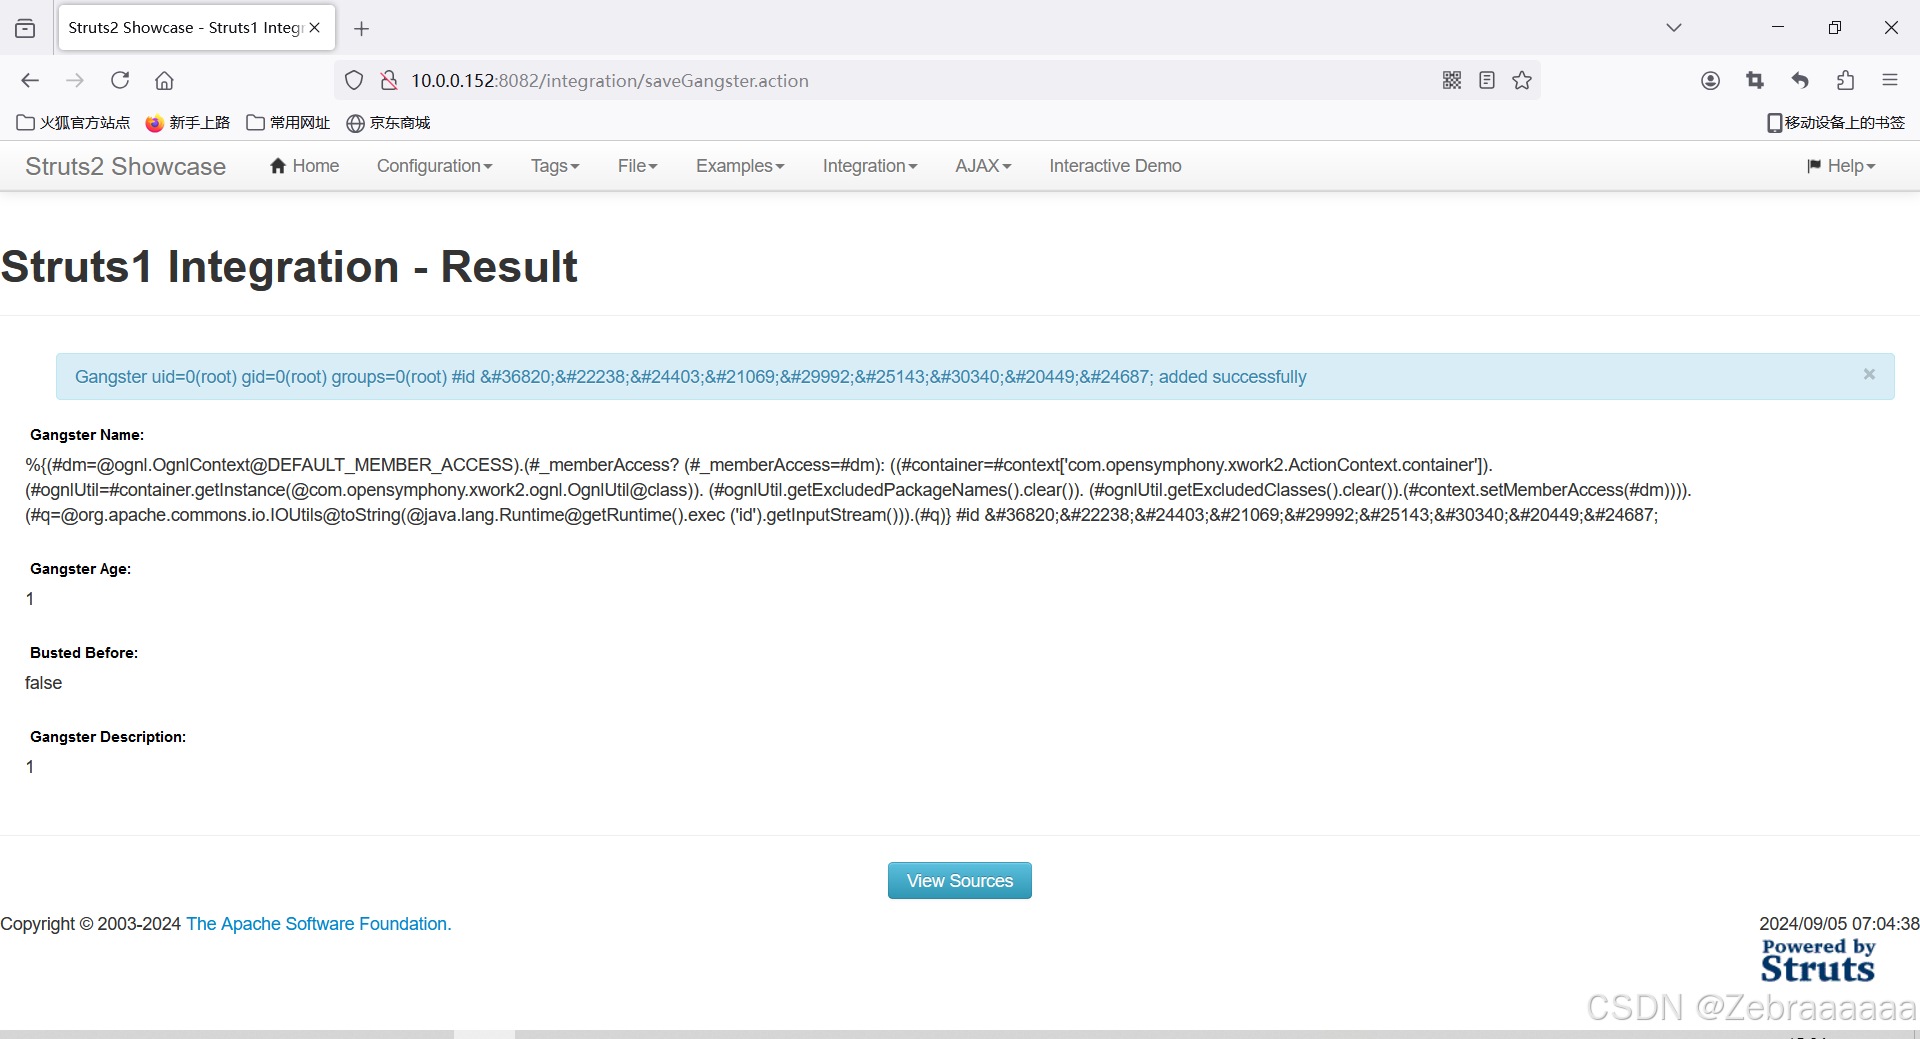The height and width of the screenshot is (1039, 1920).
Task: Expand the Configuration dropdown menu
Action: (434, 166)
